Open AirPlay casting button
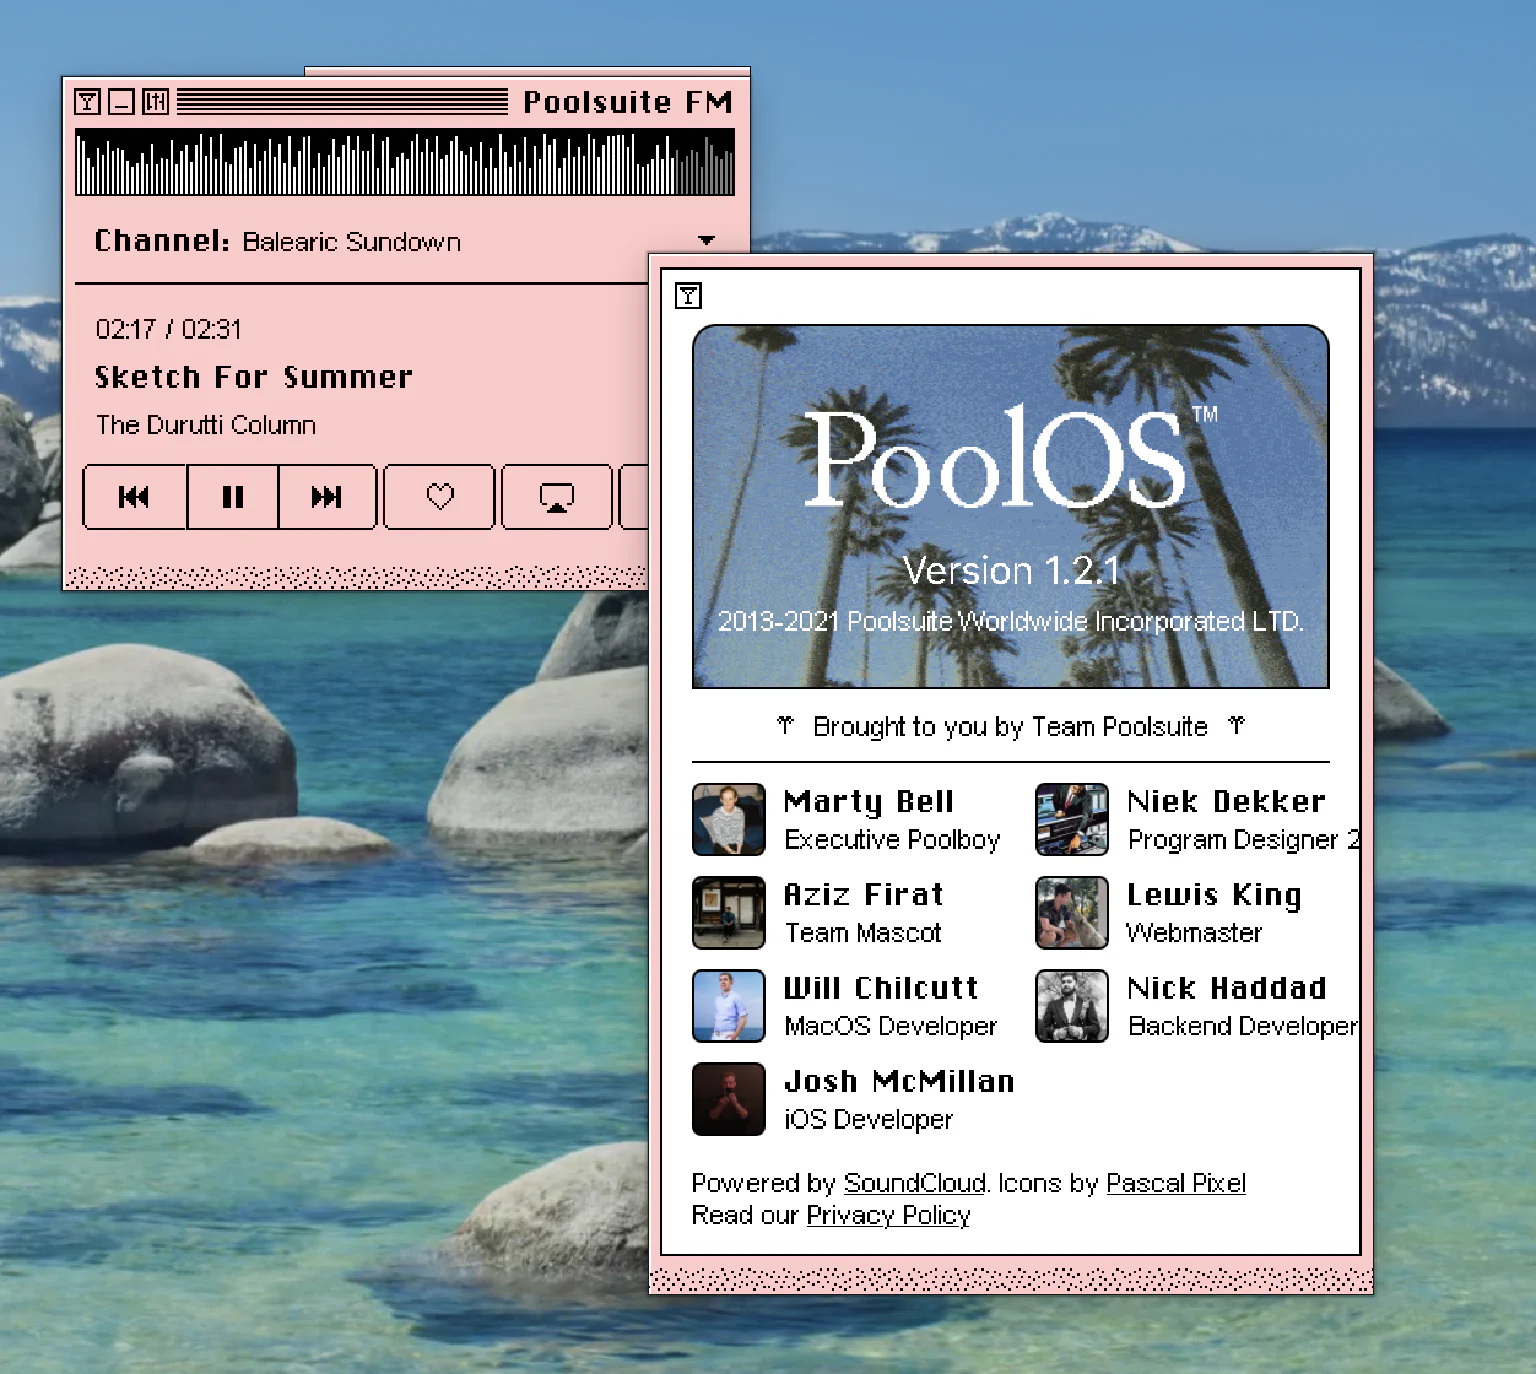This screenshot has height=1374, width=1536. tap(557, 497)
